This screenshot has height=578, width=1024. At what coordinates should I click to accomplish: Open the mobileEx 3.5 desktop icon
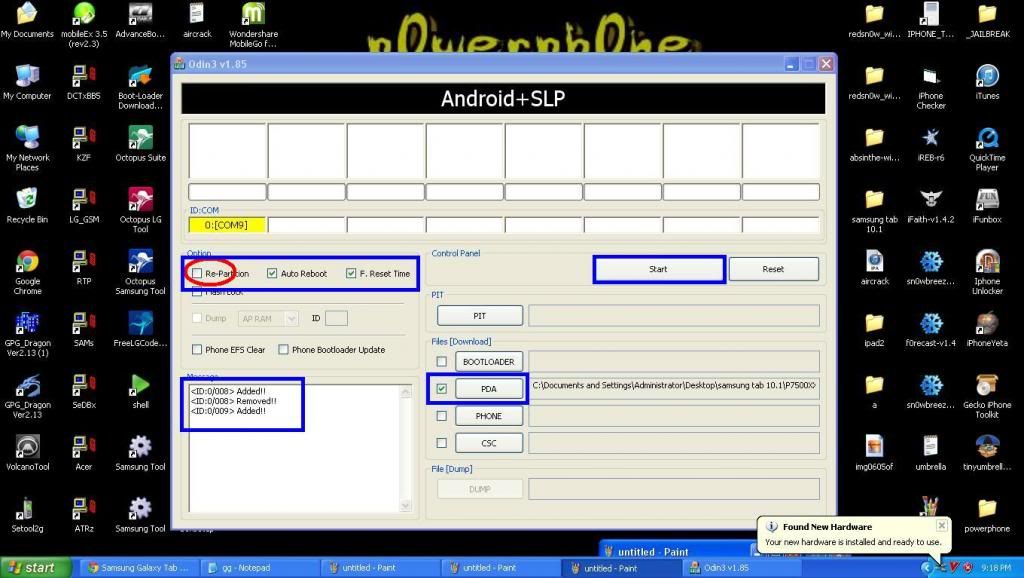click(x=84, y=25)
